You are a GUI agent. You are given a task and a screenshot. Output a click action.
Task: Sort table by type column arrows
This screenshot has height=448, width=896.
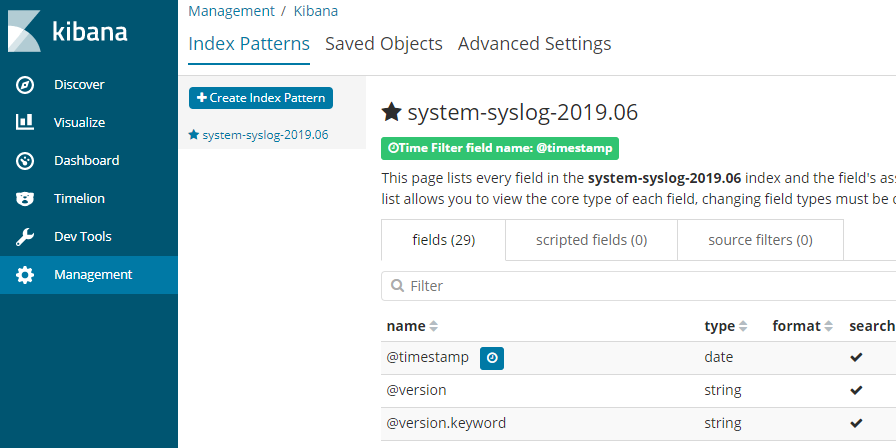(743, 326)
